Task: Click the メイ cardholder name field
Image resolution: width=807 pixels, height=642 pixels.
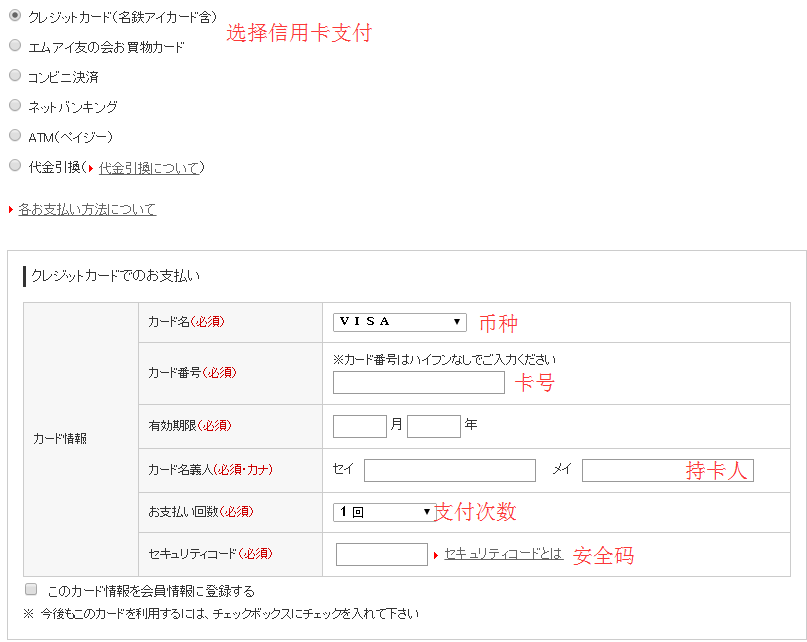Action: pyautogui.click(x=667, y=470)
